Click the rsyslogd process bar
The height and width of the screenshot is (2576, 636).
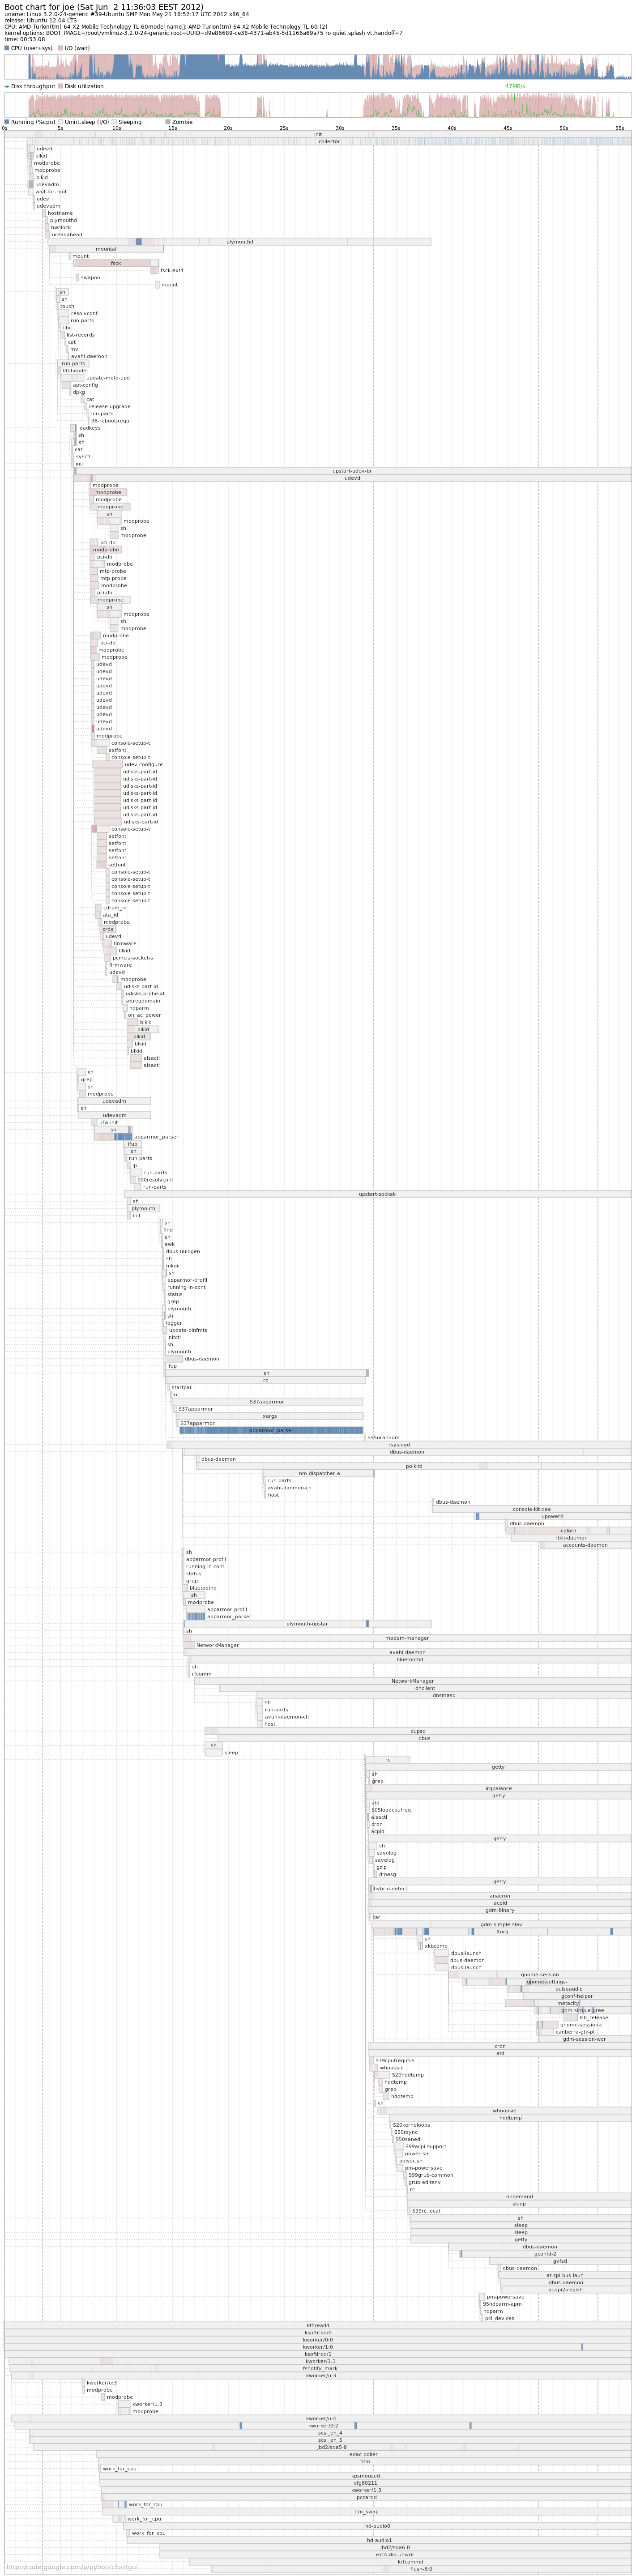pyautogui.click(x=399, y=1445)
